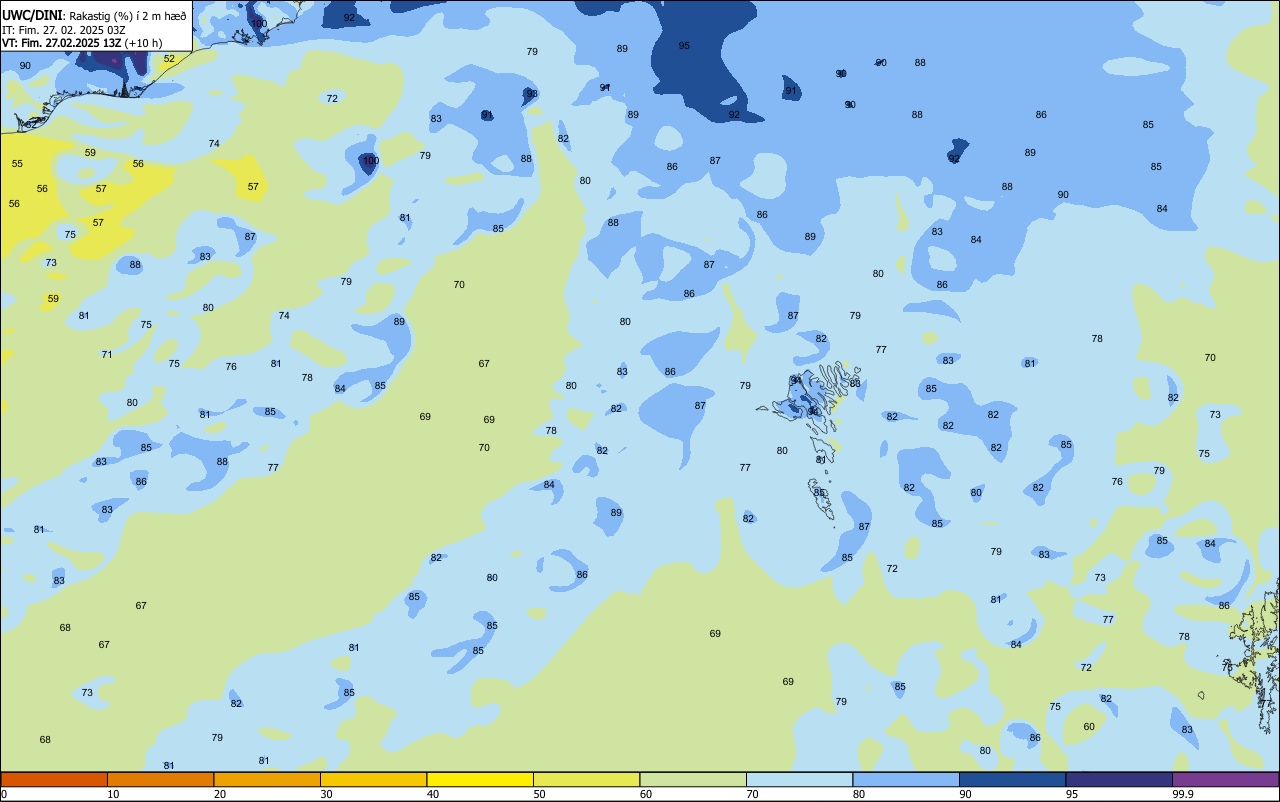Screen dimensions: 1280x802
Task: Click the 95 value in dark blue region
Action: (684, 46)
